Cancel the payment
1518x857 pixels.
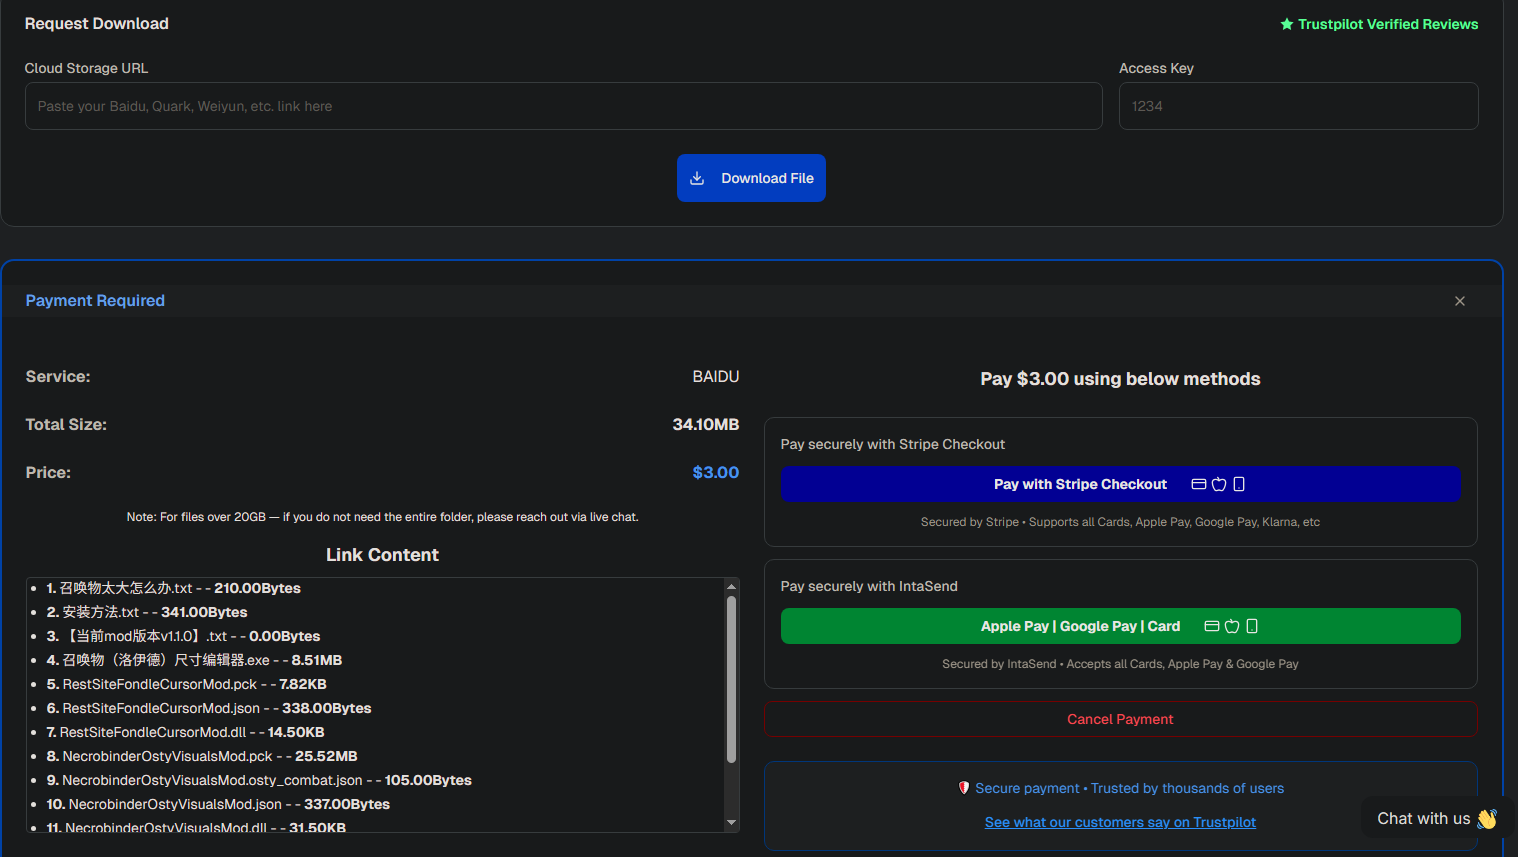(x=1120, y=719)
